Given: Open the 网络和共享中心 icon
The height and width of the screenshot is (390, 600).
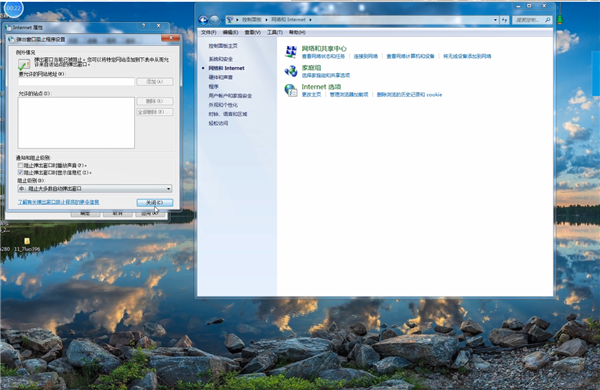Looking at the screenshot, I should tap(291, 52).
